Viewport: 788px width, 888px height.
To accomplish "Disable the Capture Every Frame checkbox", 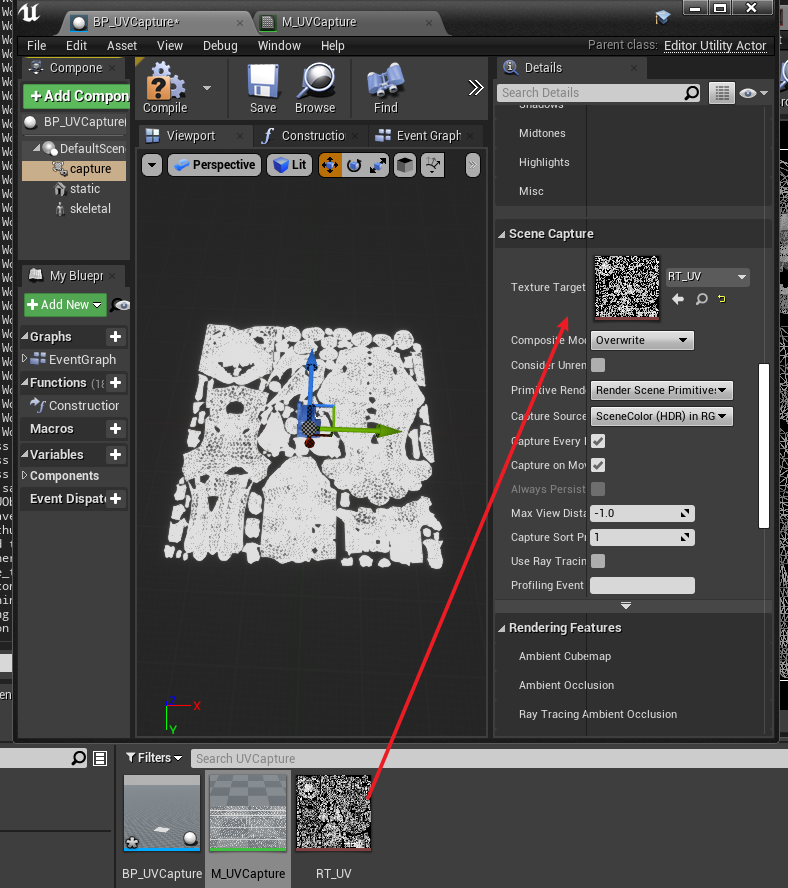I will (x=598, y=441).
